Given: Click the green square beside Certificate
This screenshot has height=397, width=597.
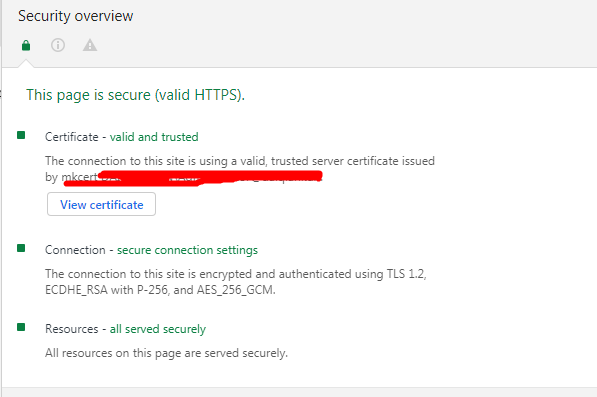Looking at the screenshot, I should tap(21, 135).
